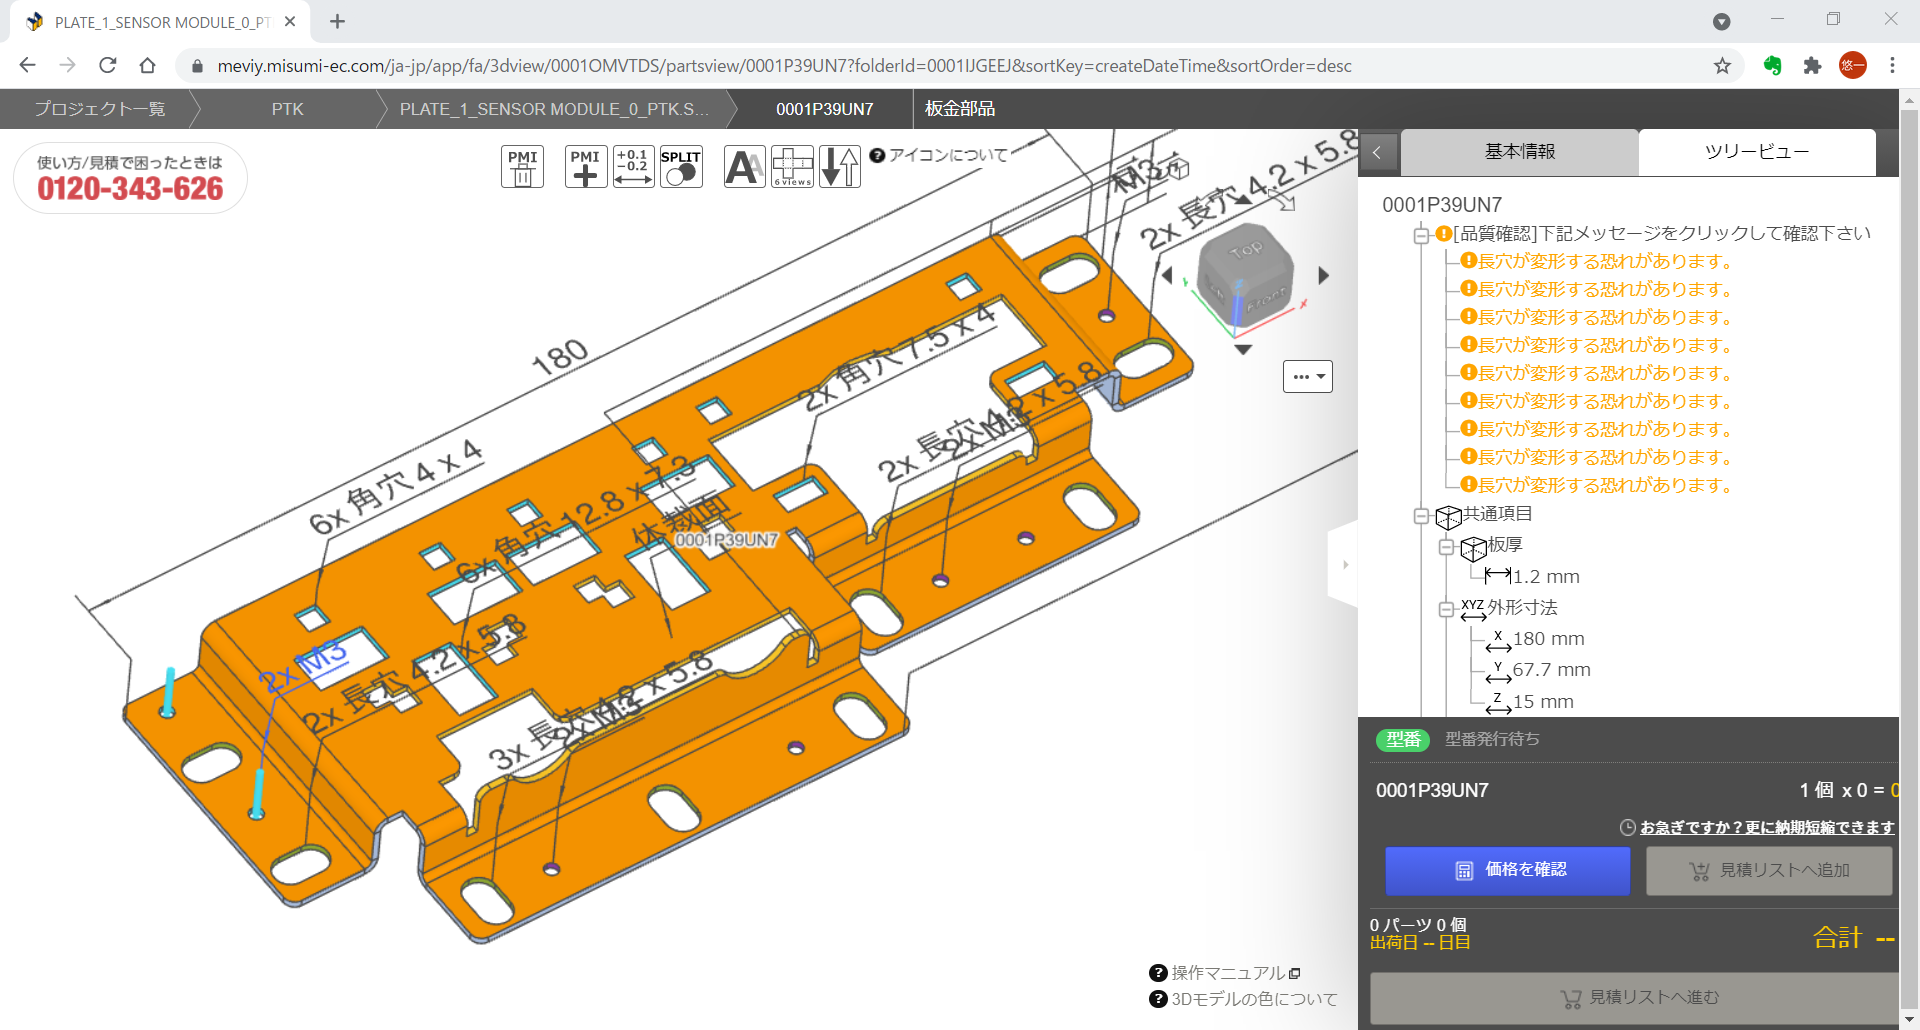Image resolution: width=1920 pixels, height=1030 pixels.
Task: Open the Extensions puzzle icon
Action: (x=1812, y=66)
